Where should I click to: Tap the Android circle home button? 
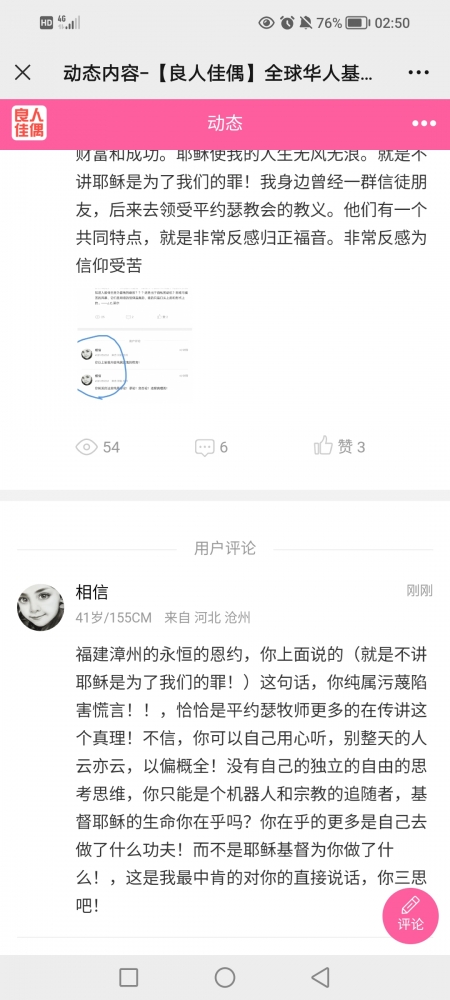point(224,977)
